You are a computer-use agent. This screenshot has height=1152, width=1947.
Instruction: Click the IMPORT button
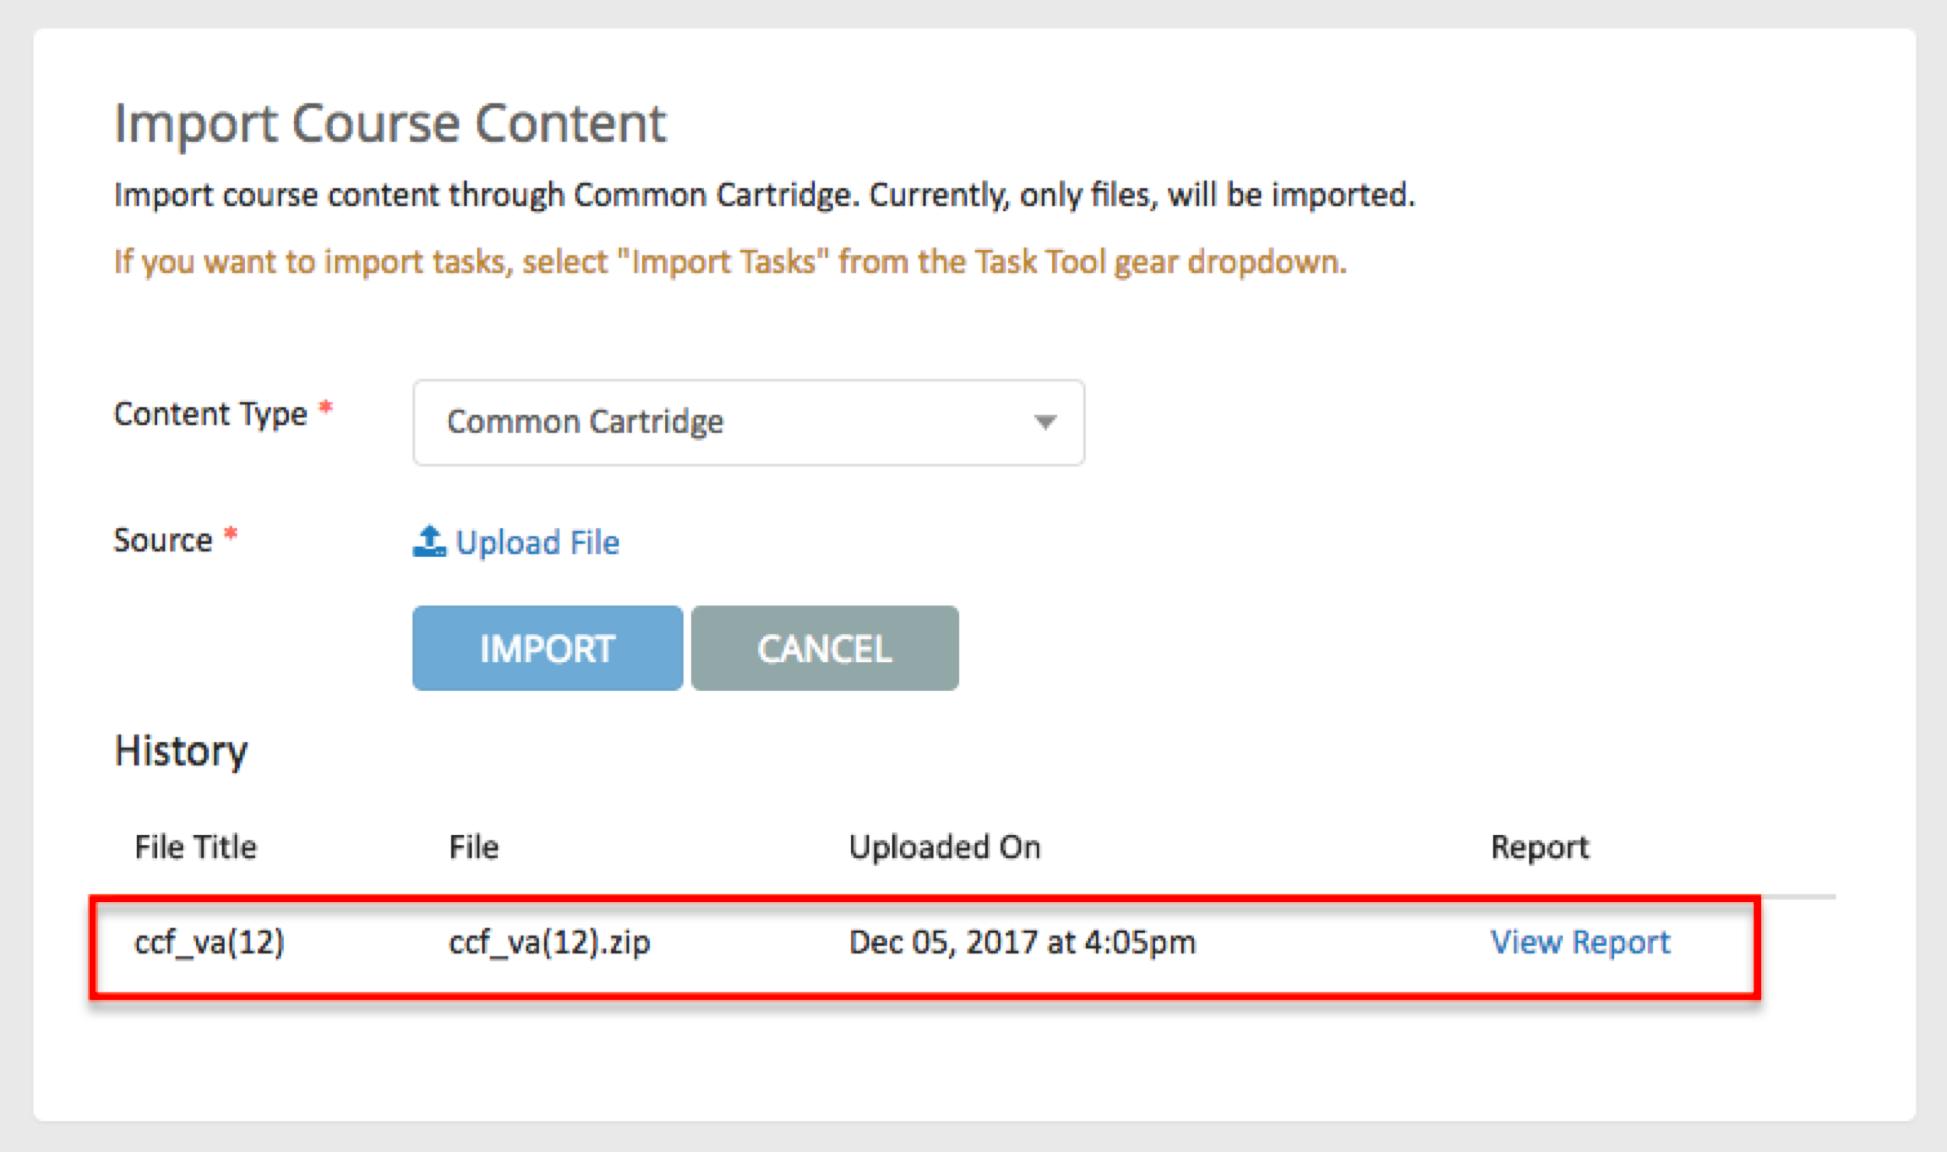pyautogui.click(x=548, y=648)
